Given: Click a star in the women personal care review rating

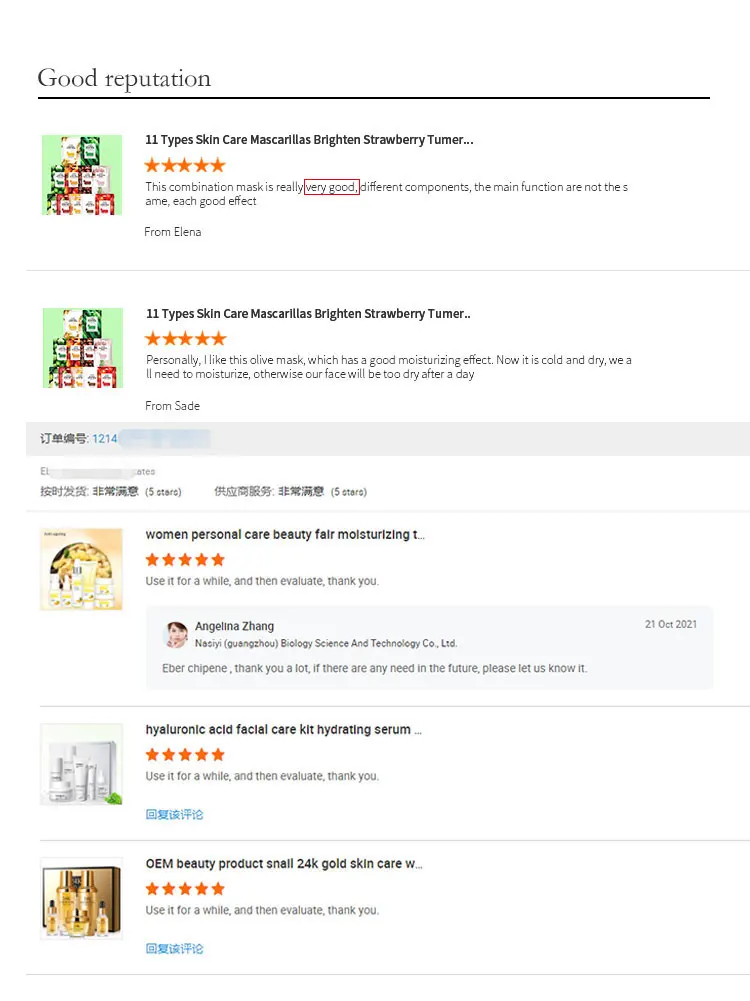Looking at the screenshot, I should pos(185,559).
